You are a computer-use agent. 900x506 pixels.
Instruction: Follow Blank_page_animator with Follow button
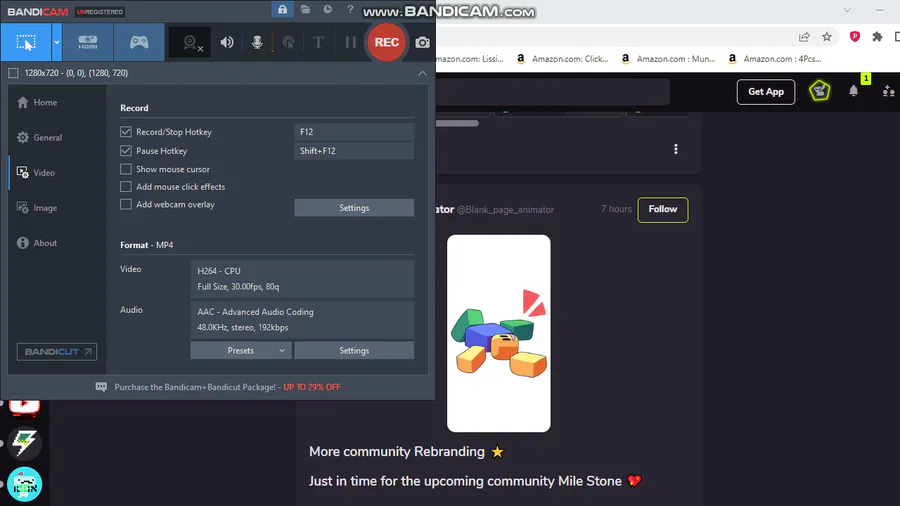click(x=663, y=209)
